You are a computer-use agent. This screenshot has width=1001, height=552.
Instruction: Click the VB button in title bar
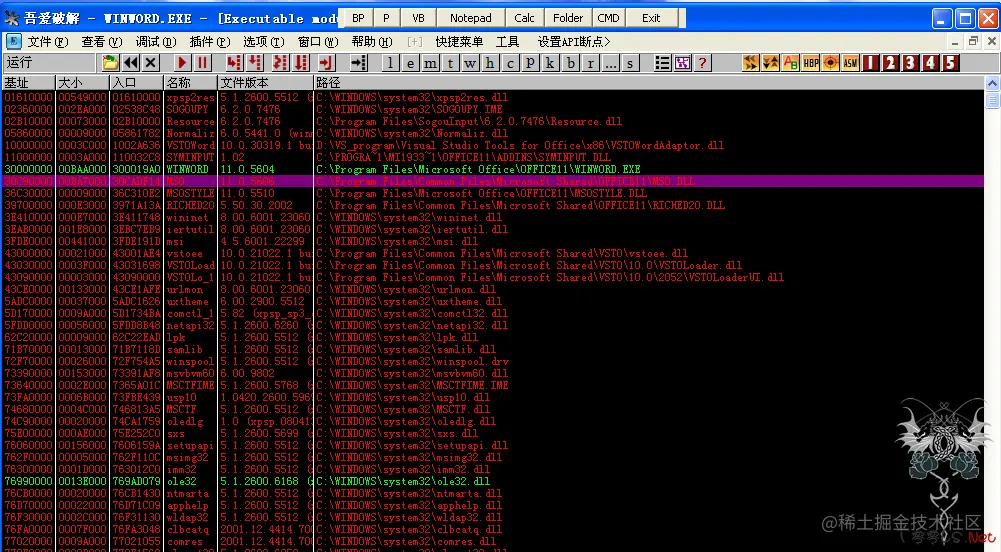[418, 18]
